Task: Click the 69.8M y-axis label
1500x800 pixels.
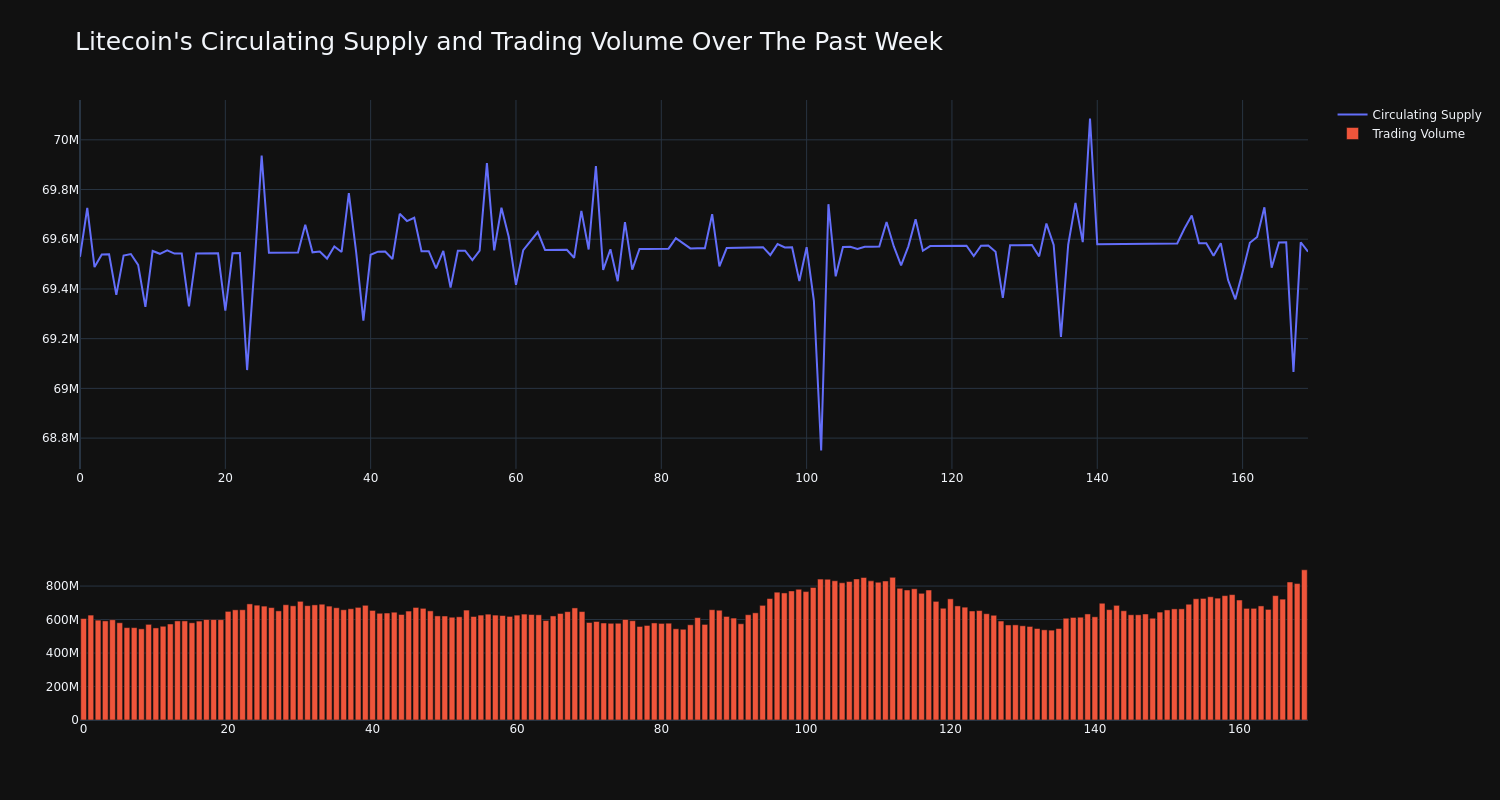Action: [x=60, y=190]
